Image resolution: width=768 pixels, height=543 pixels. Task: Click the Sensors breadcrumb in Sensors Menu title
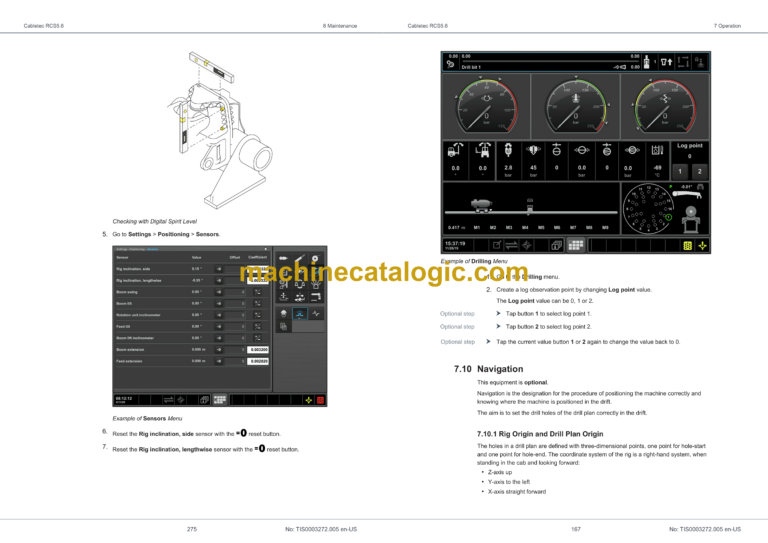152,249
